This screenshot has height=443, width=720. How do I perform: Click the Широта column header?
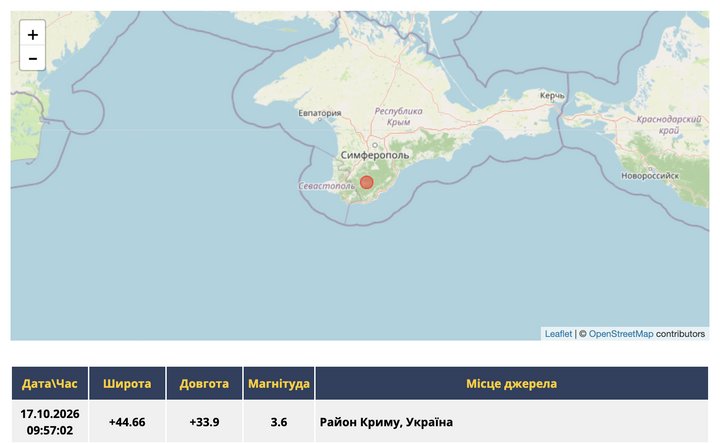pyautogui.click(x=127, y=383)
